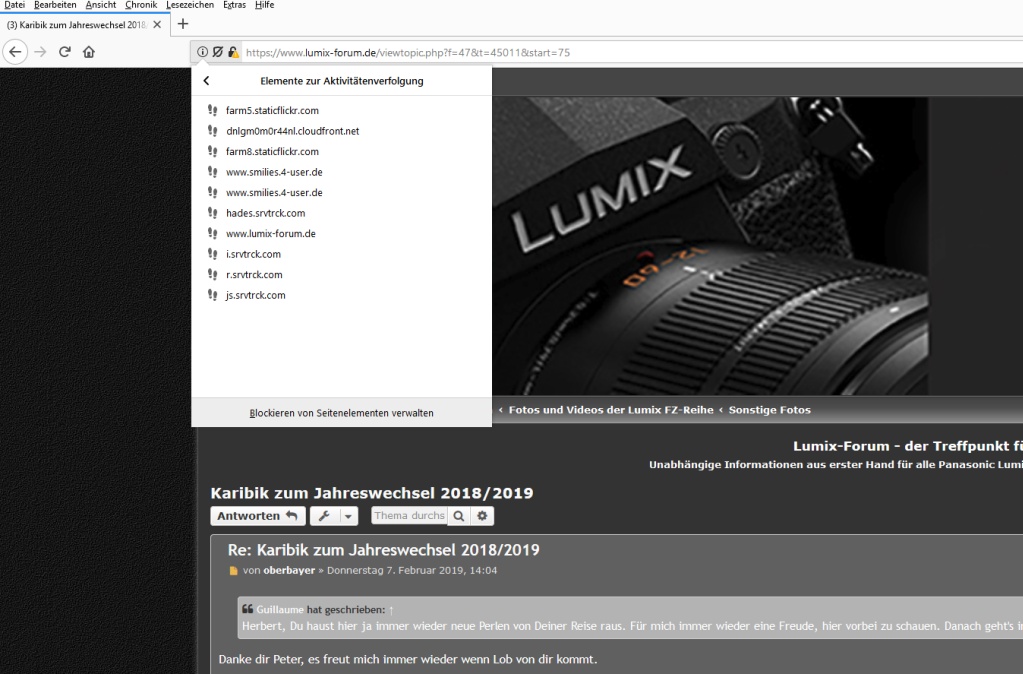Open the Bearbeiten menu
This screenshot has width=1023, height=674.
(55, 5)
